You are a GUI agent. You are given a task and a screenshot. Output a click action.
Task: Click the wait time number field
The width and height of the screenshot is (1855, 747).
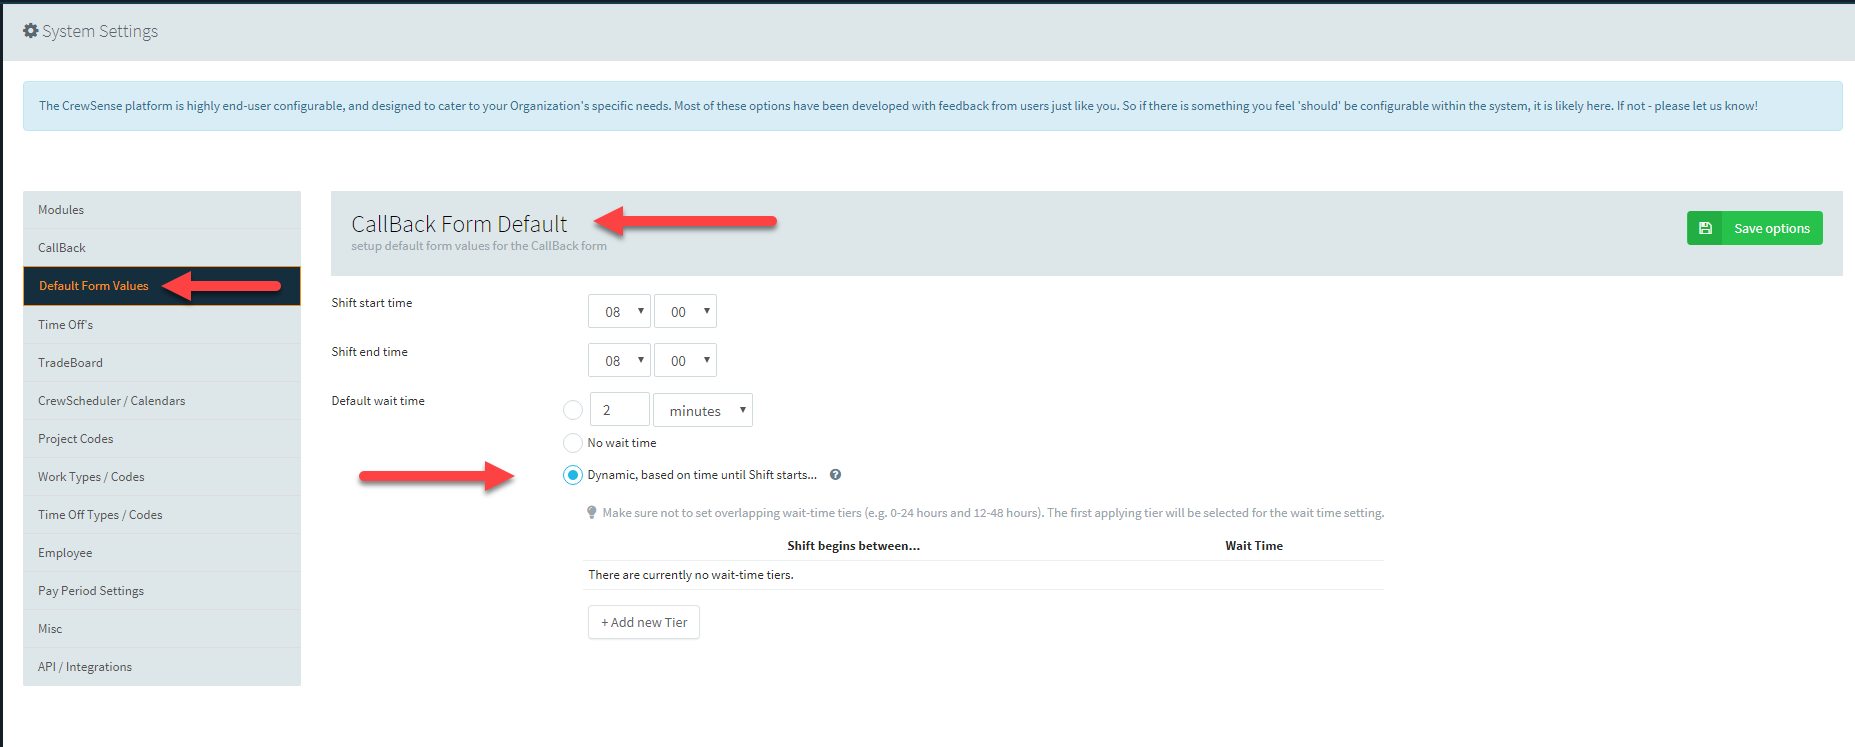(619, 410)
